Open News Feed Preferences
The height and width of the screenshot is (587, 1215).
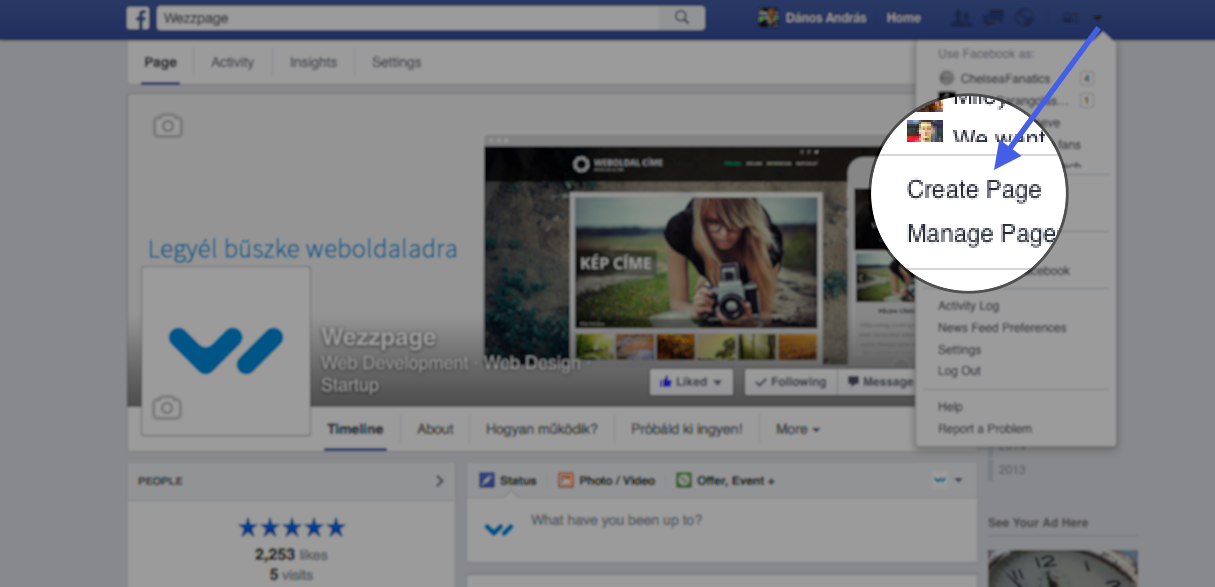click(x=1002, y=328)
